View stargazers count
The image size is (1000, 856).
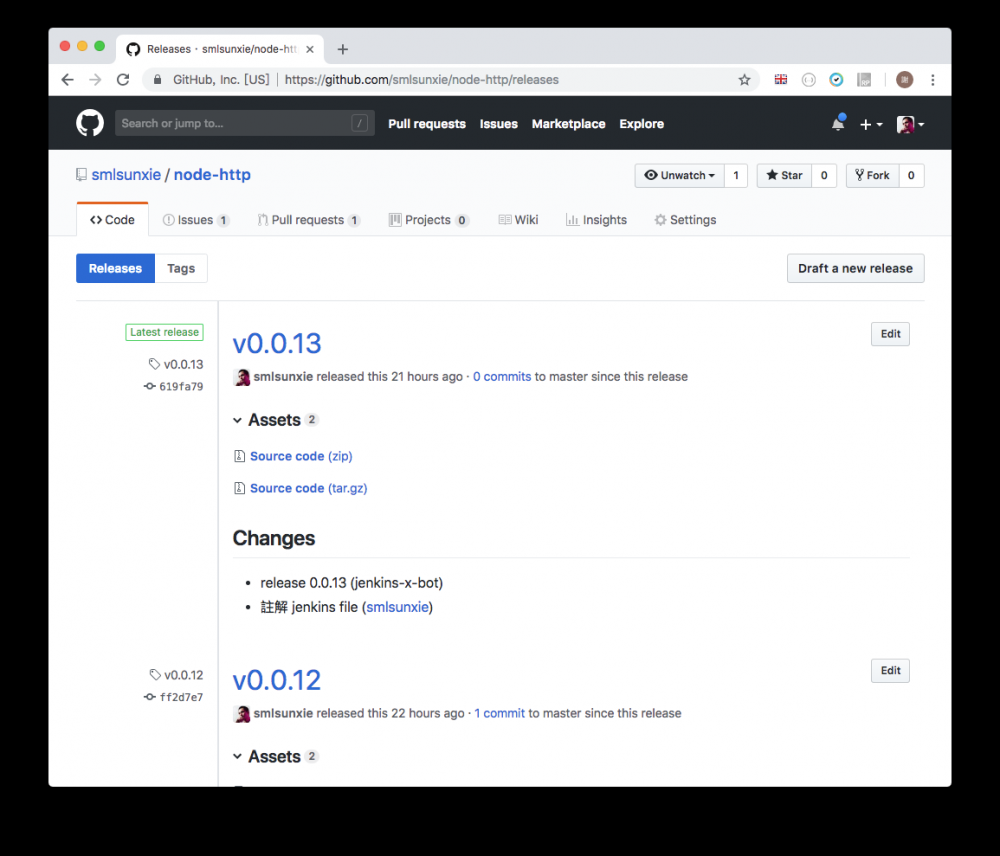point(824,175)
